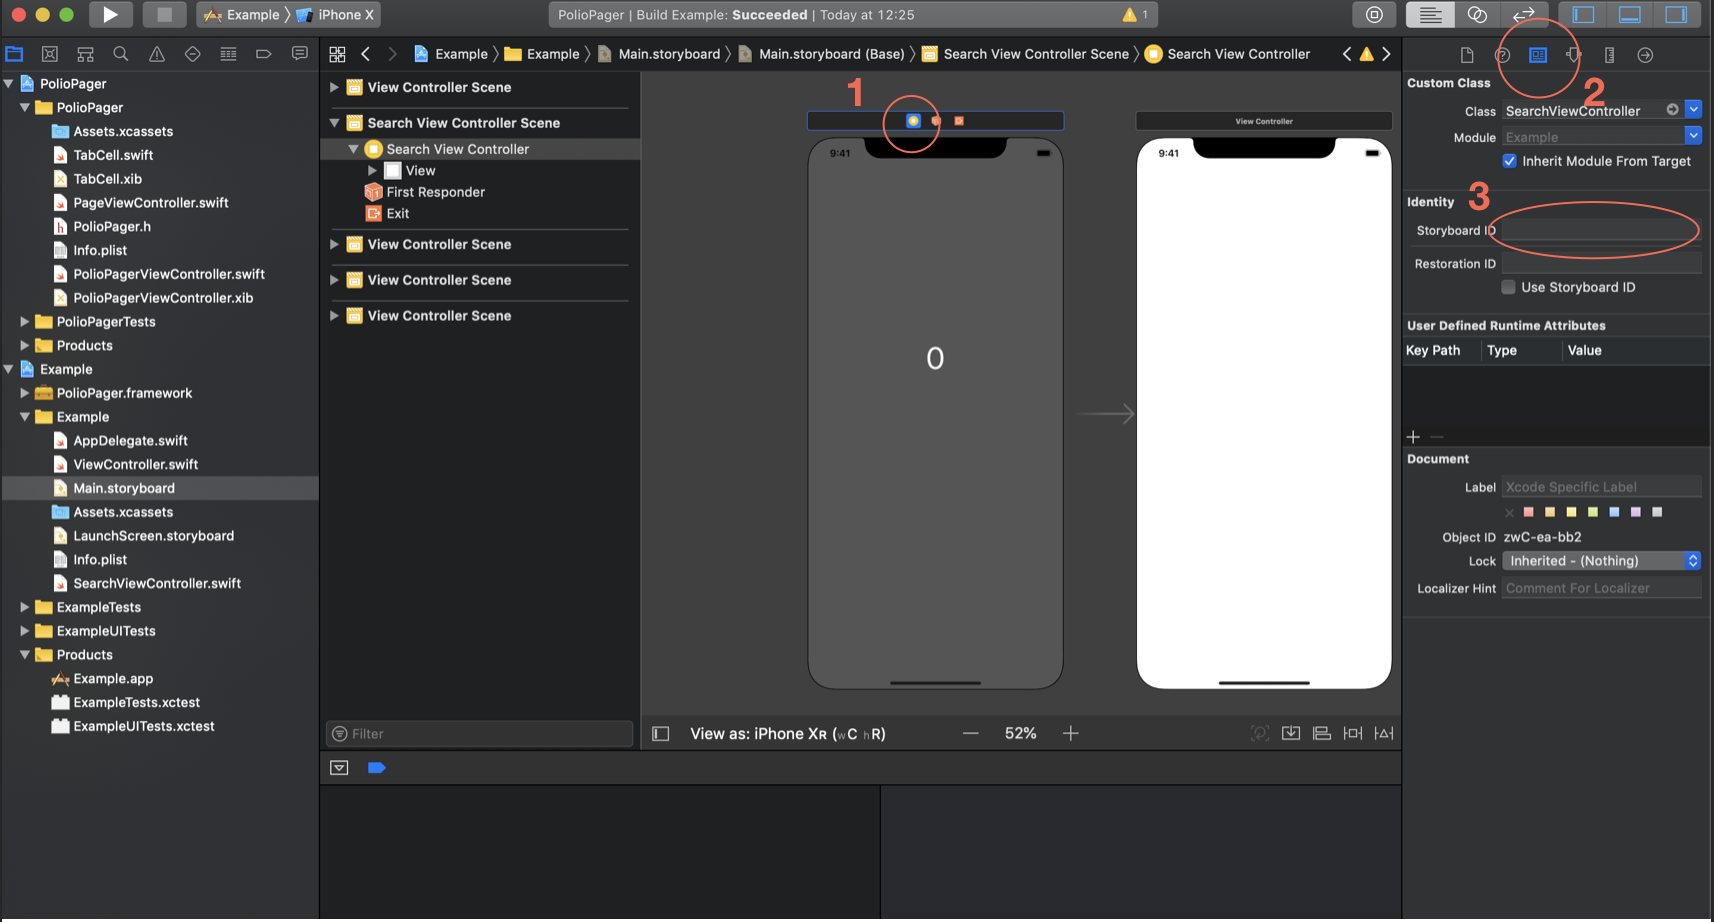The height and width of the screenshot is (922, 1714).
Task: Open the Align constraints menu
Action: pos(1322,733)
